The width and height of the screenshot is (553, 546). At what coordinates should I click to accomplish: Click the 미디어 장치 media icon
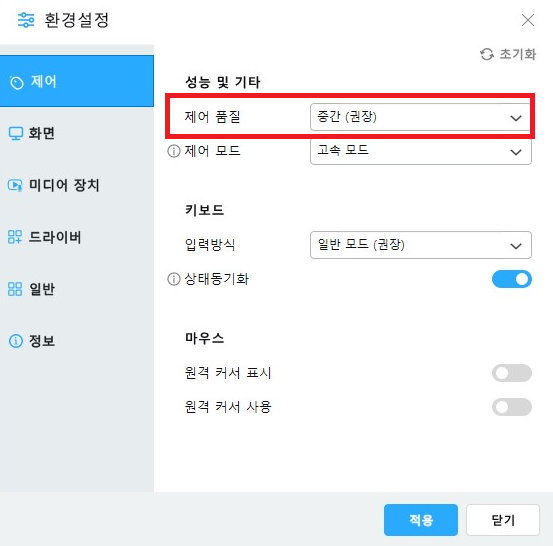coord(15,185)
